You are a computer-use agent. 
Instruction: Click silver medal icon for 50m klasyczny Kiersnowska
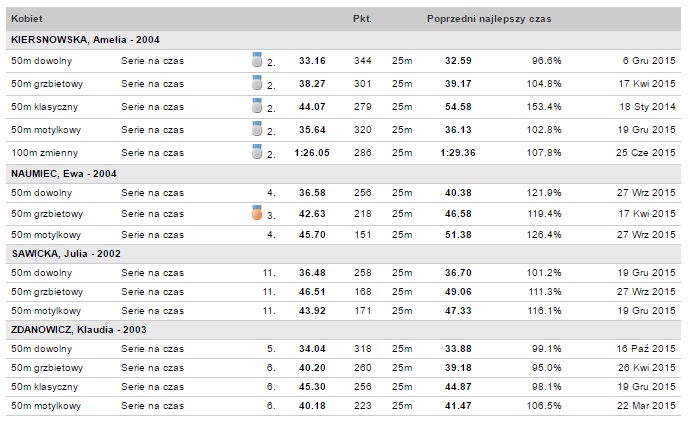(x=257, y=107)
